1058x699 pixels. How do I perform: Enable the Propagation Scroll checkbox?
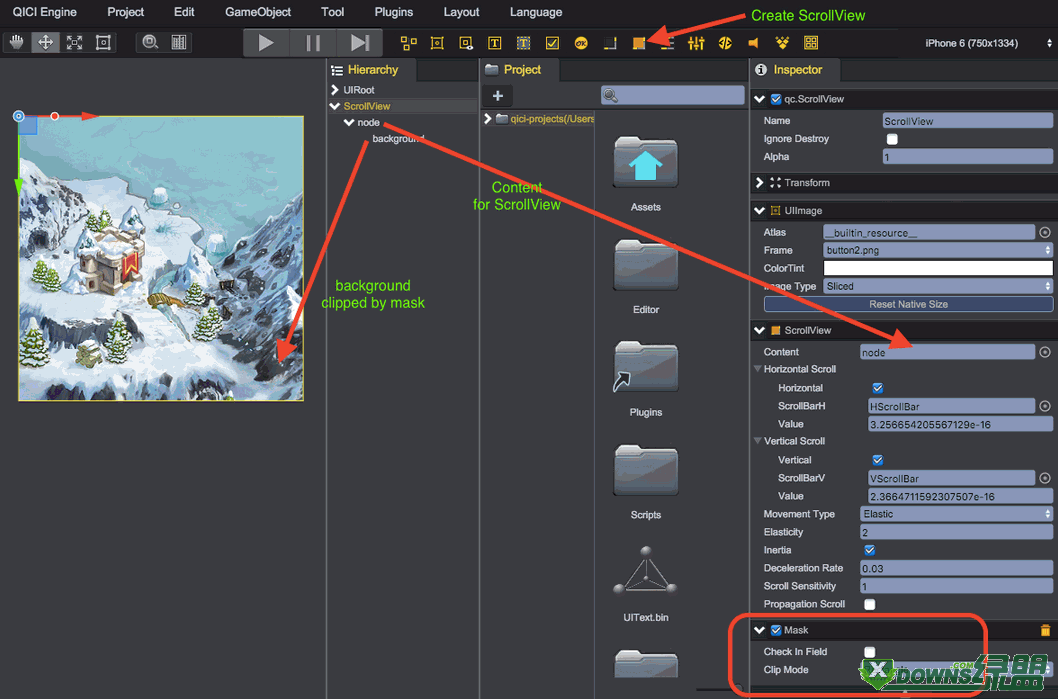(x=870, y=605)
